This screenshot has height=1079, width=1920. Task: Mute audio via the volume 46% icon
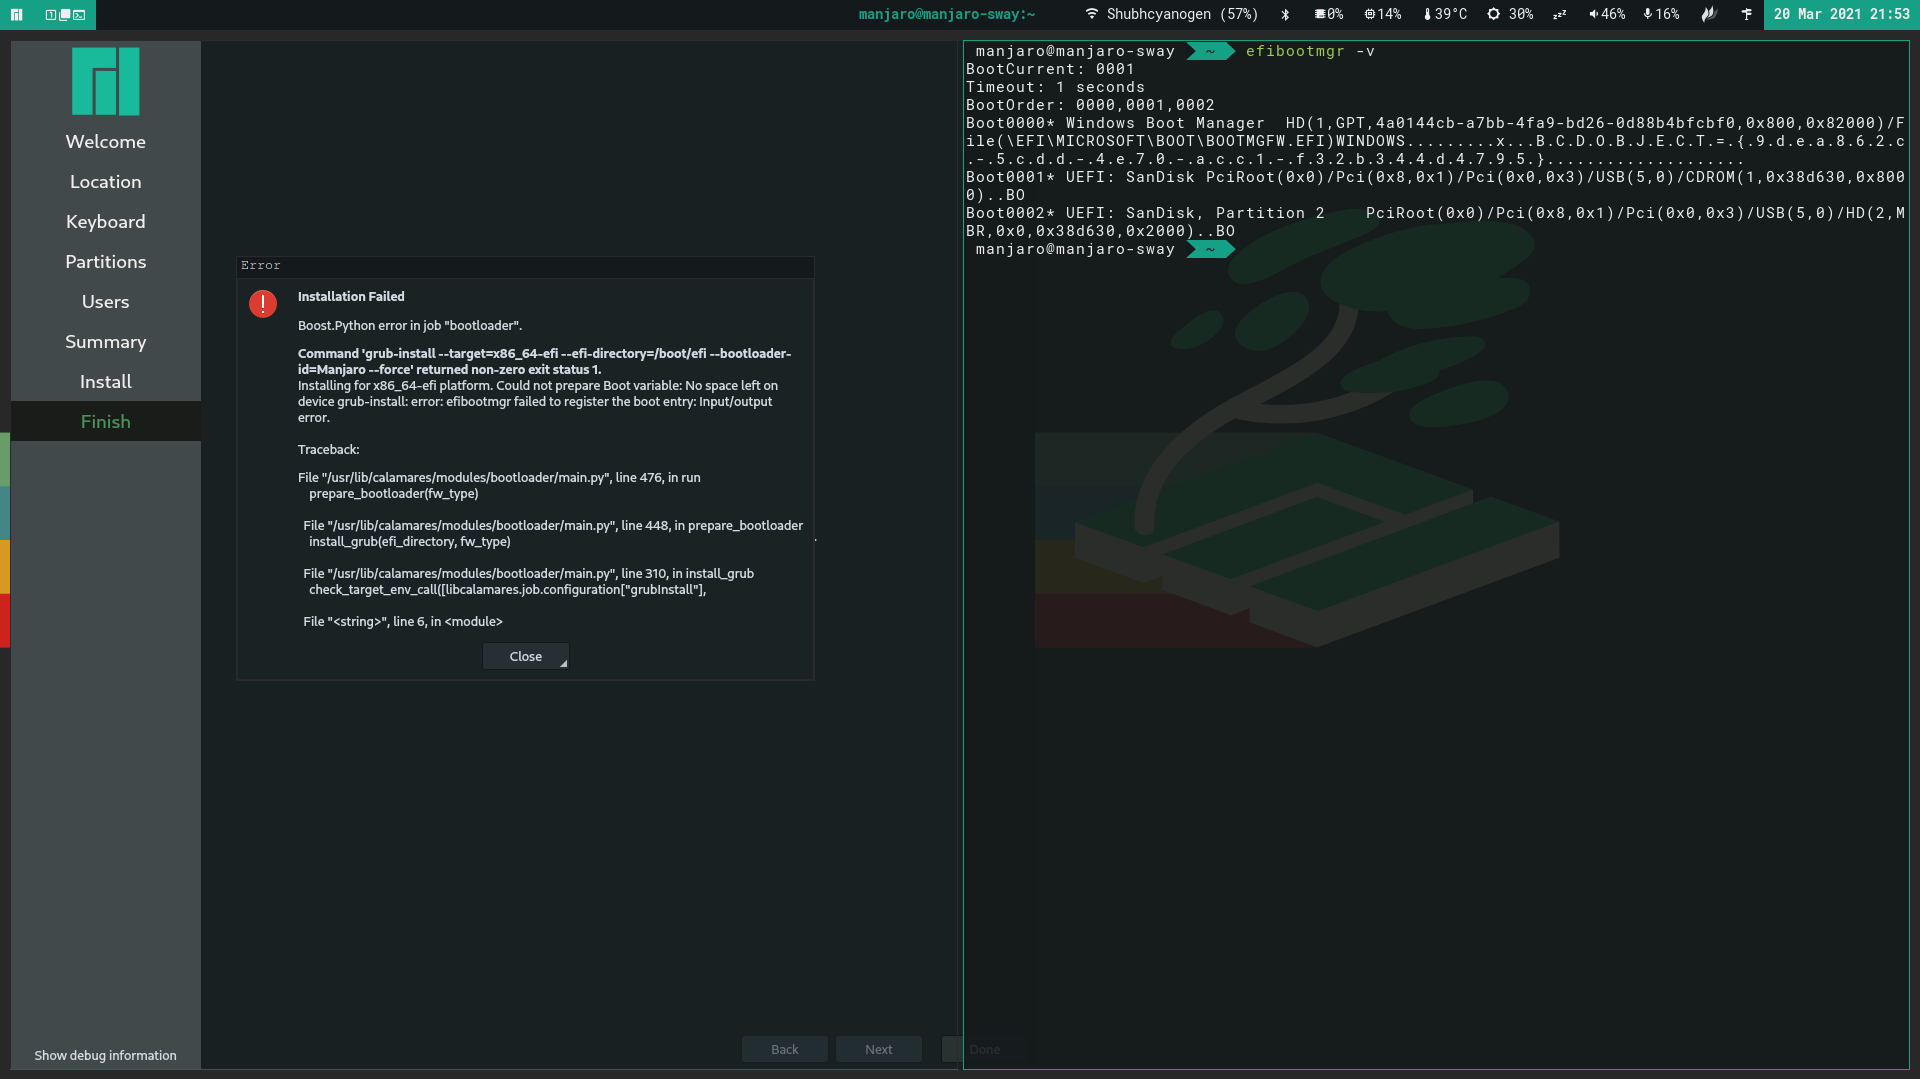[1606, 15]
